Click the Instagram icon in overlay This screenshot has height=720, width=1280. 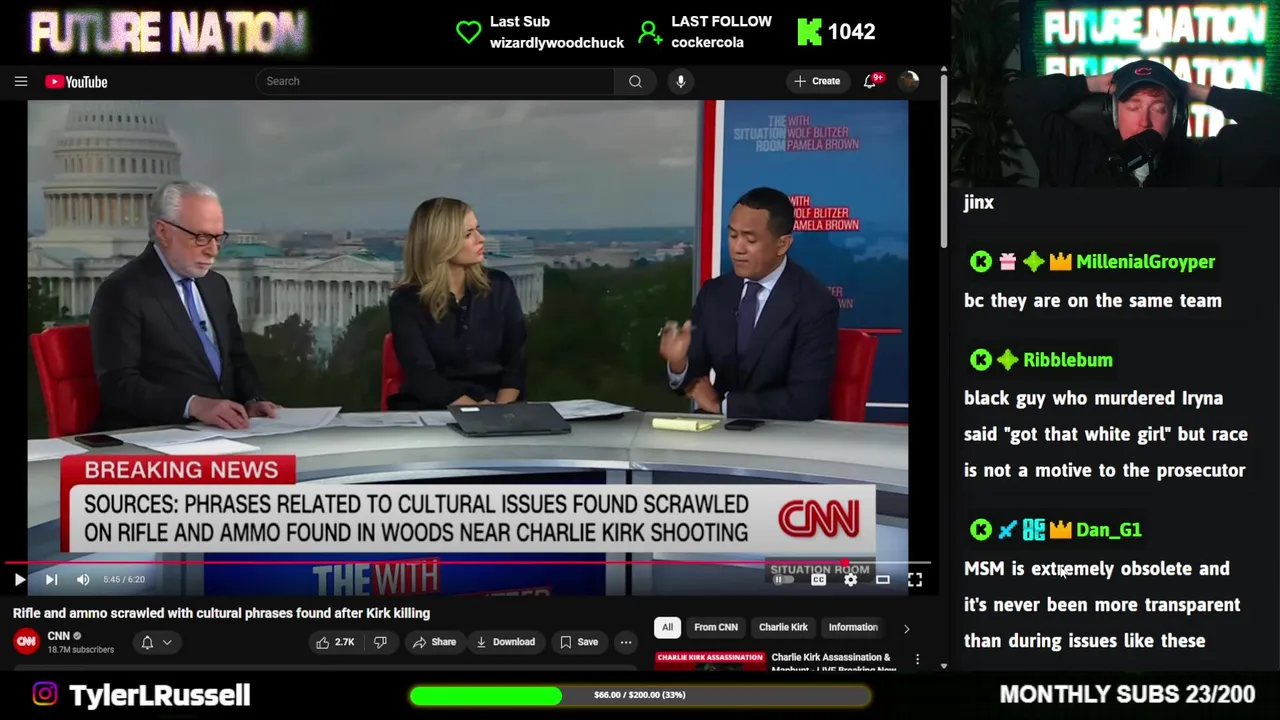(x=45, y=694)
